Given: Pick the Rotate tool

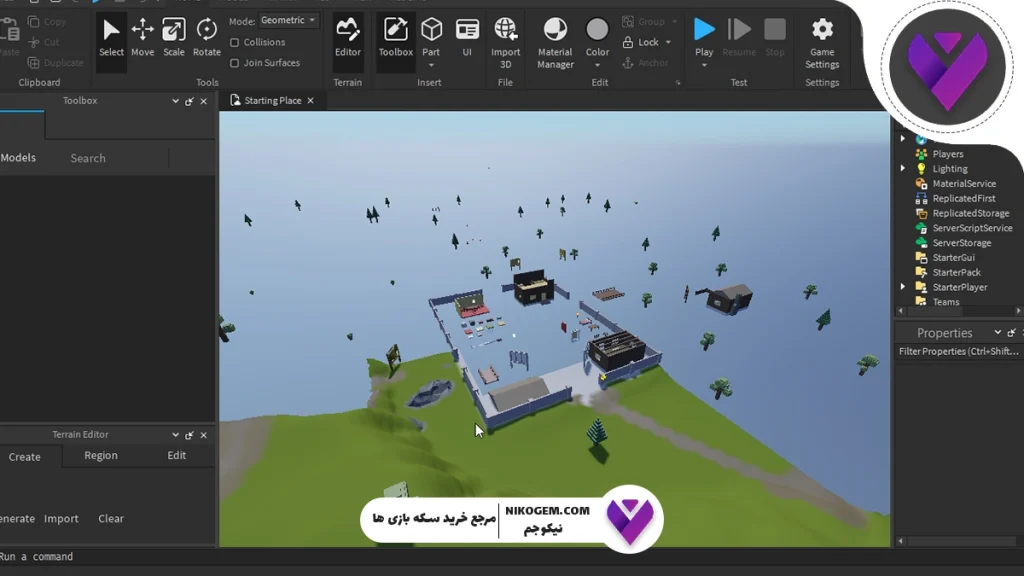Looking at the screenshot, I should (206, 37).
